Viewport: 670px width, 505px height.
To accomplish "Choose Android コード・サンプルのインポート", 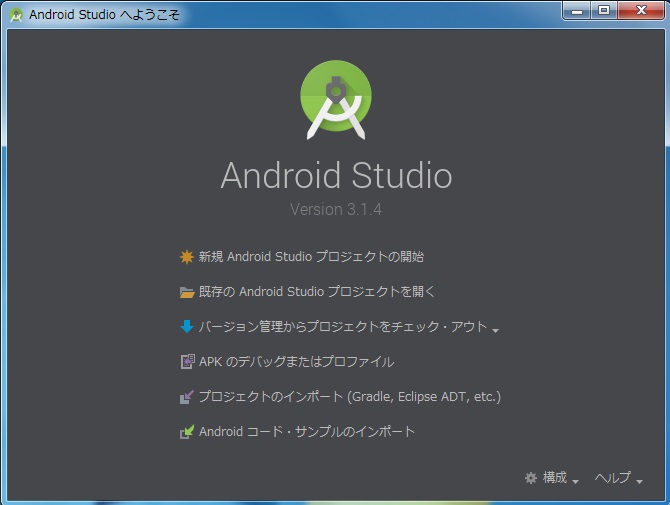I will (307, 432).
